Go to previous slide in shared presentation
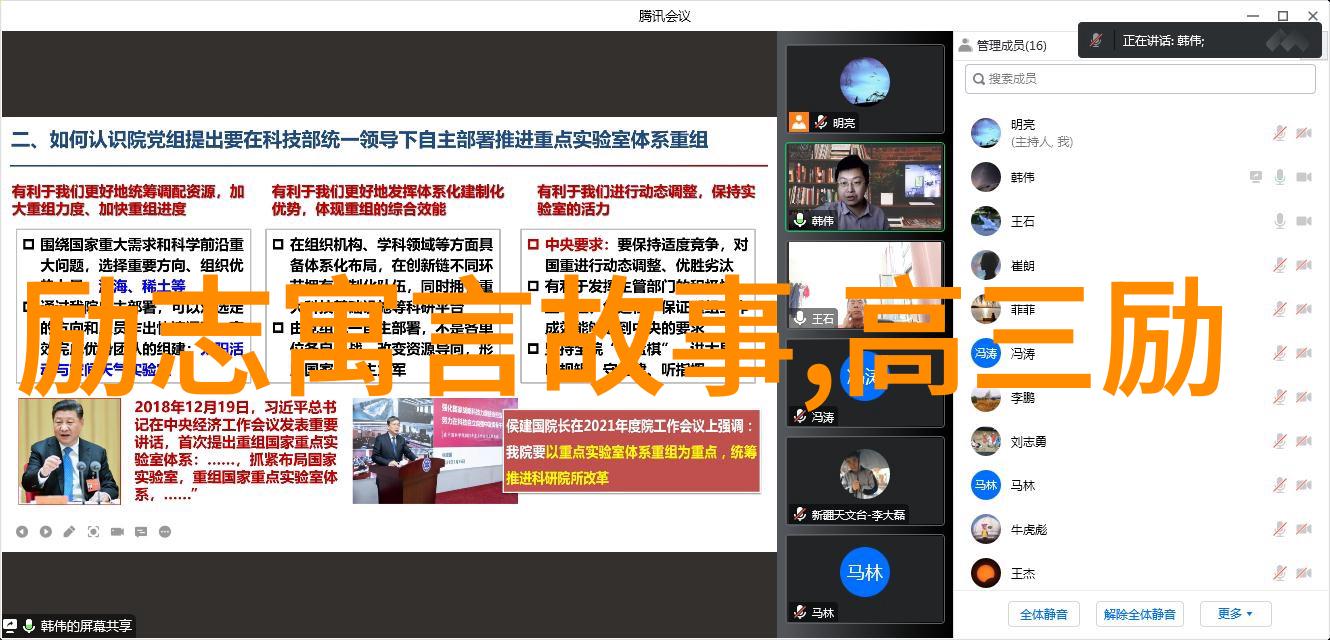 [22, 532]
